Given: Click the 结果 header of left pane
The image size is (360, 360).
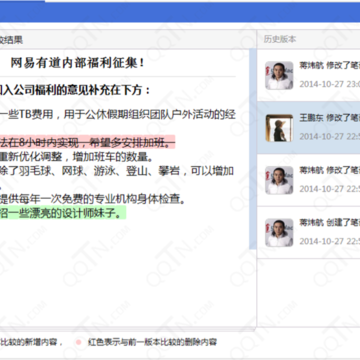Looking at the screenshot, I should click(11, 40).
